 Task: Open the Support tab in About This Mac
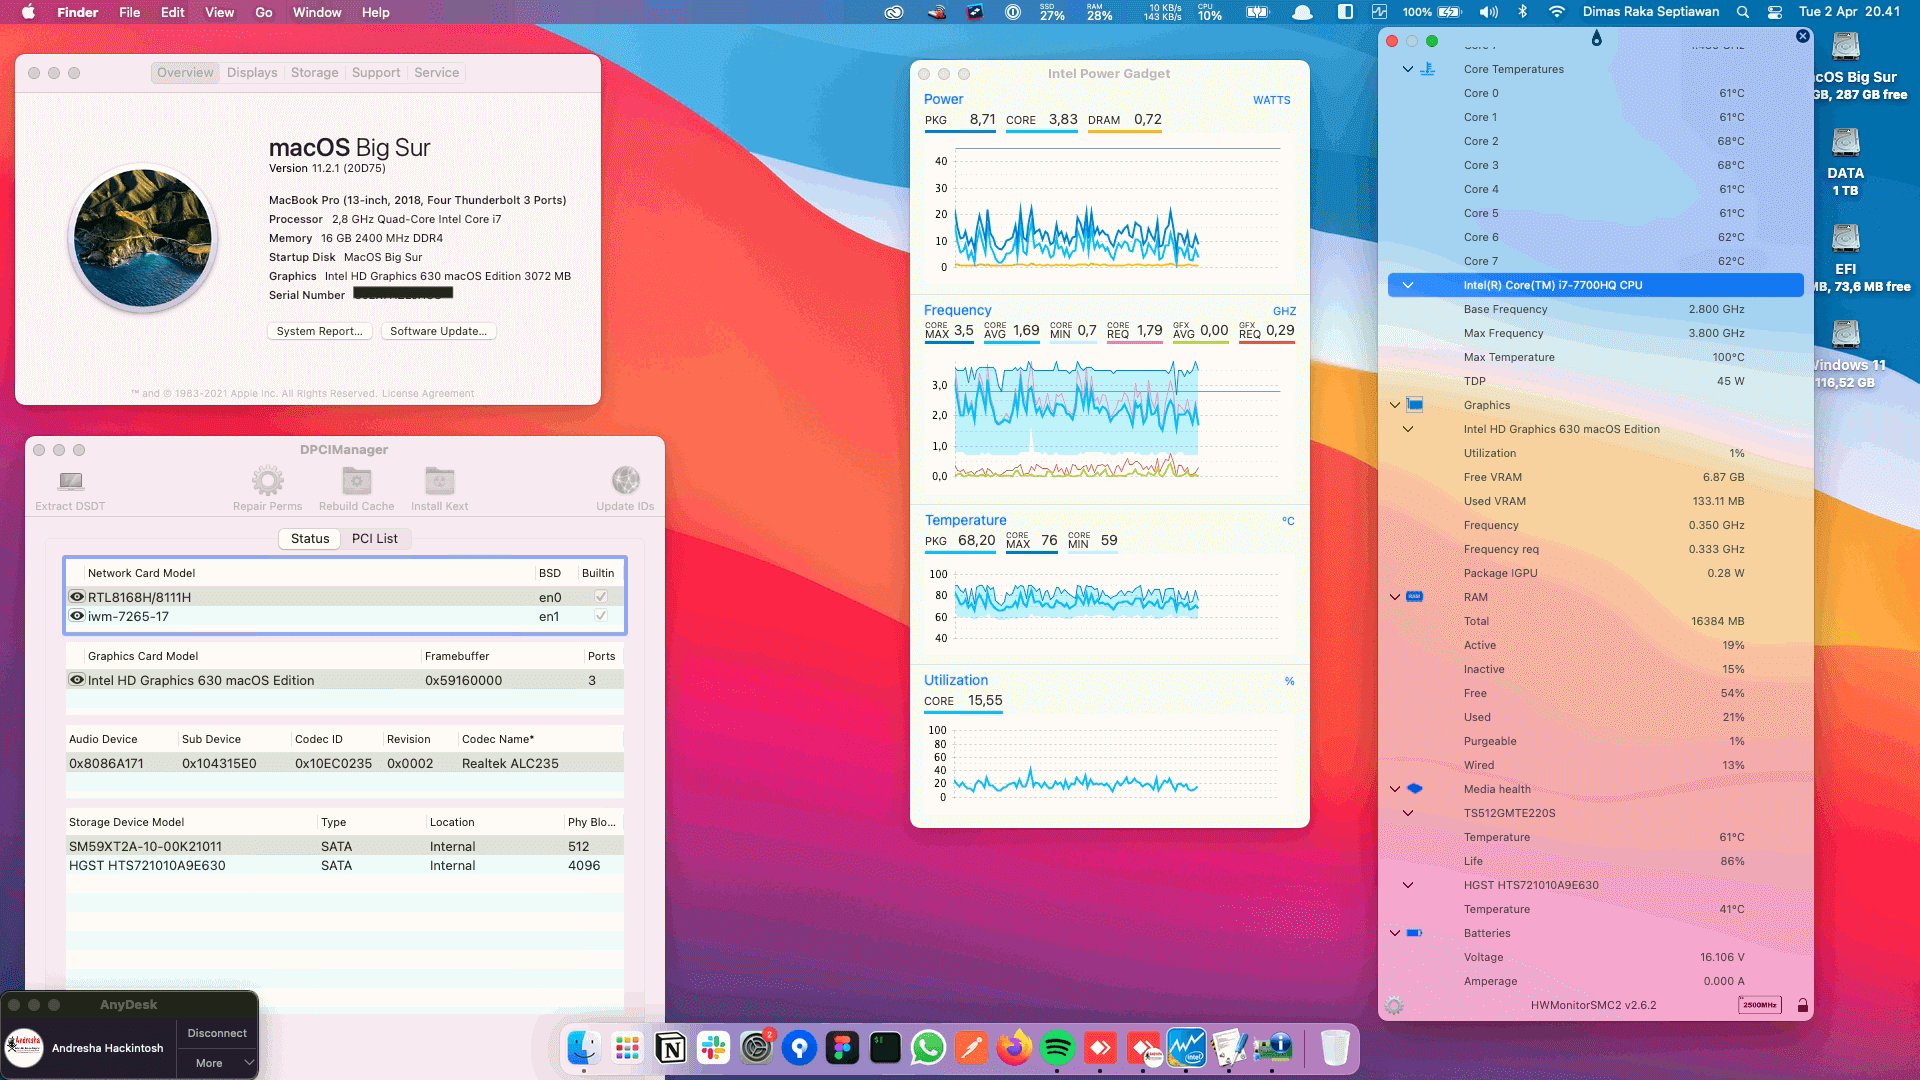[x=376, y=73]
